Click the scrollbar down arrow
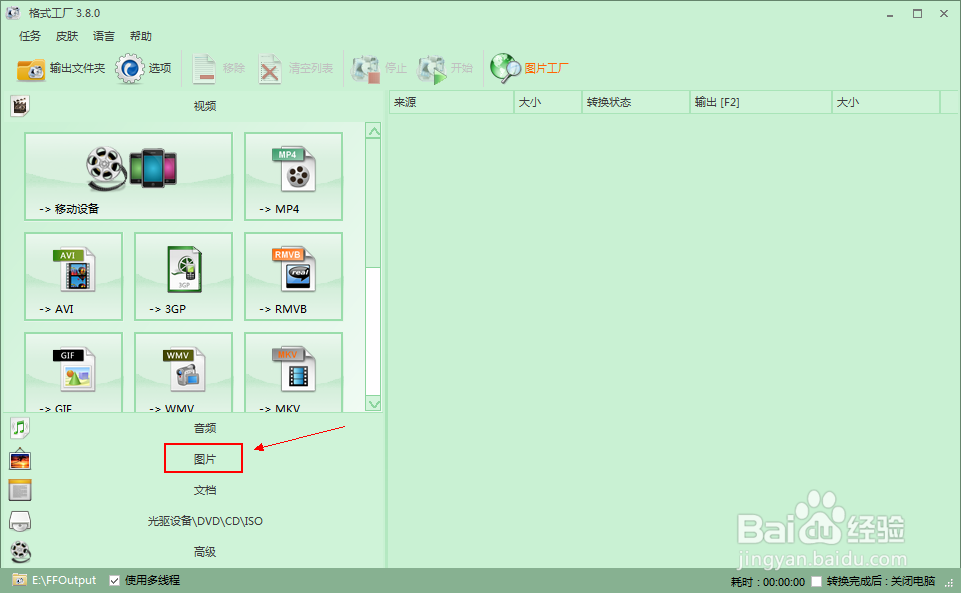961x593 pixels. tap(373, 405)
